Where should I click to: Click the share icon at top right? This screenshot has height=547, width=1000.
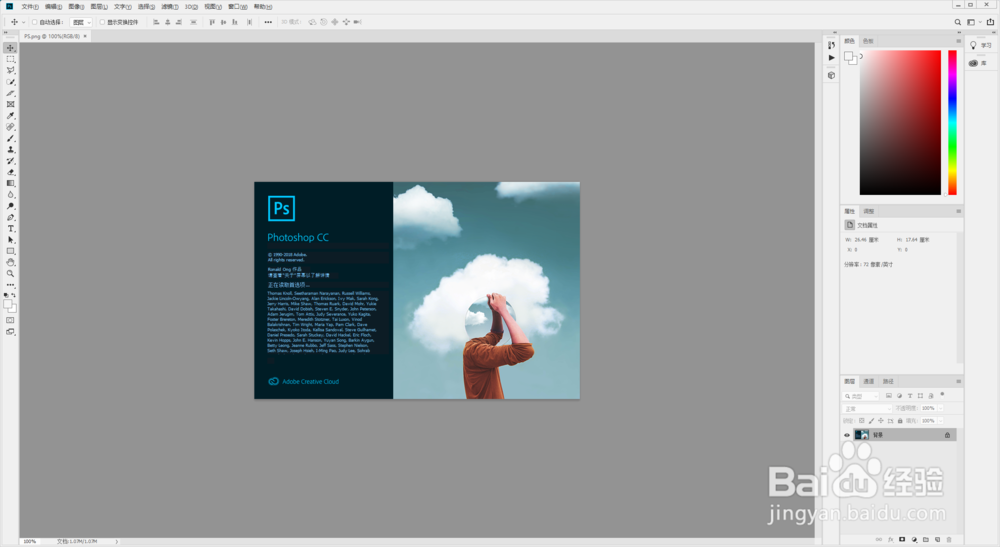(x=990, y=22)
